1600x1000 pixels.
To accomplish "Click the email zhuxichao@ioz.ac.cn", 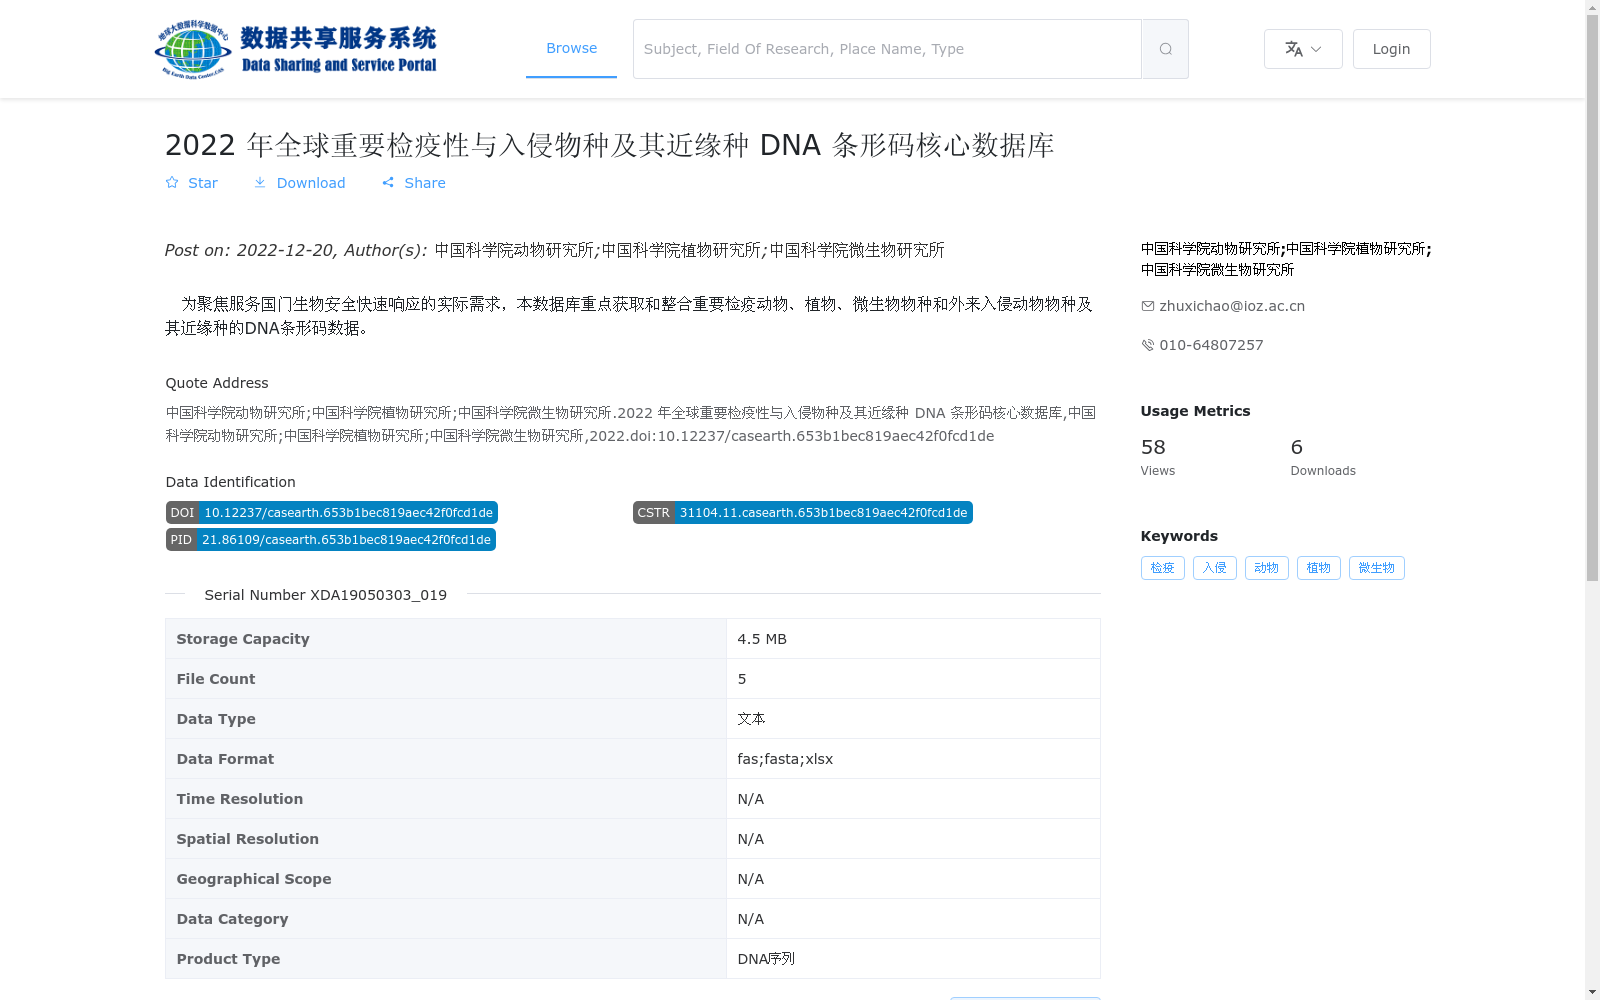I will [1232, 306].
